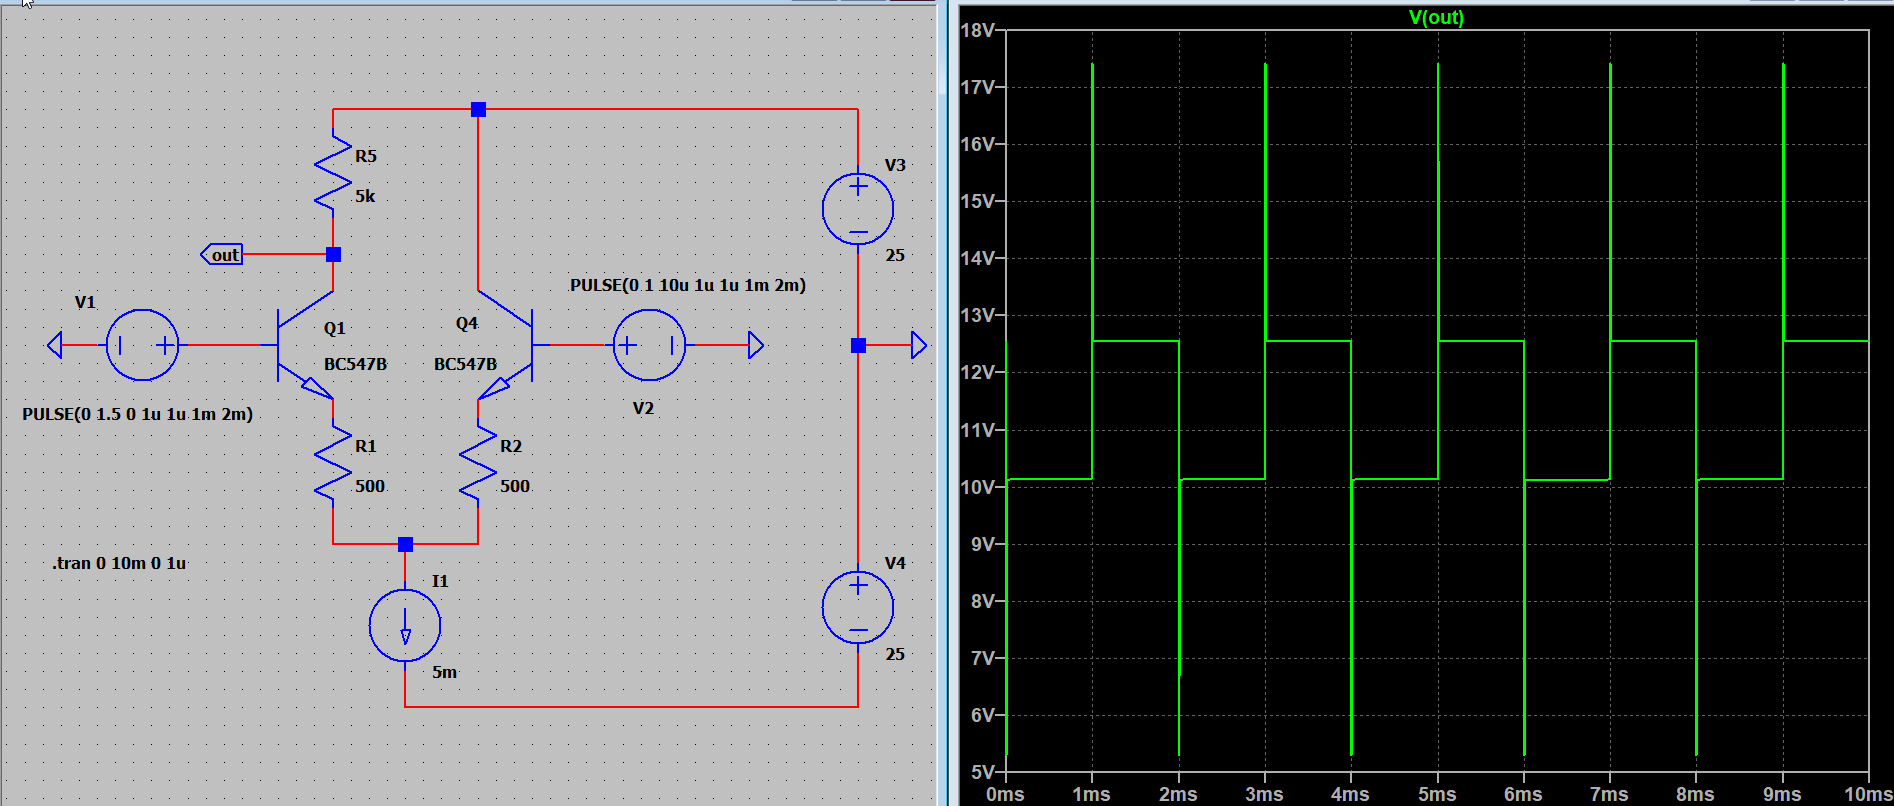Click the 'out' net label flag
Image resolution: width=1894 pixels, height=806 pixels.
coord(222,254)
